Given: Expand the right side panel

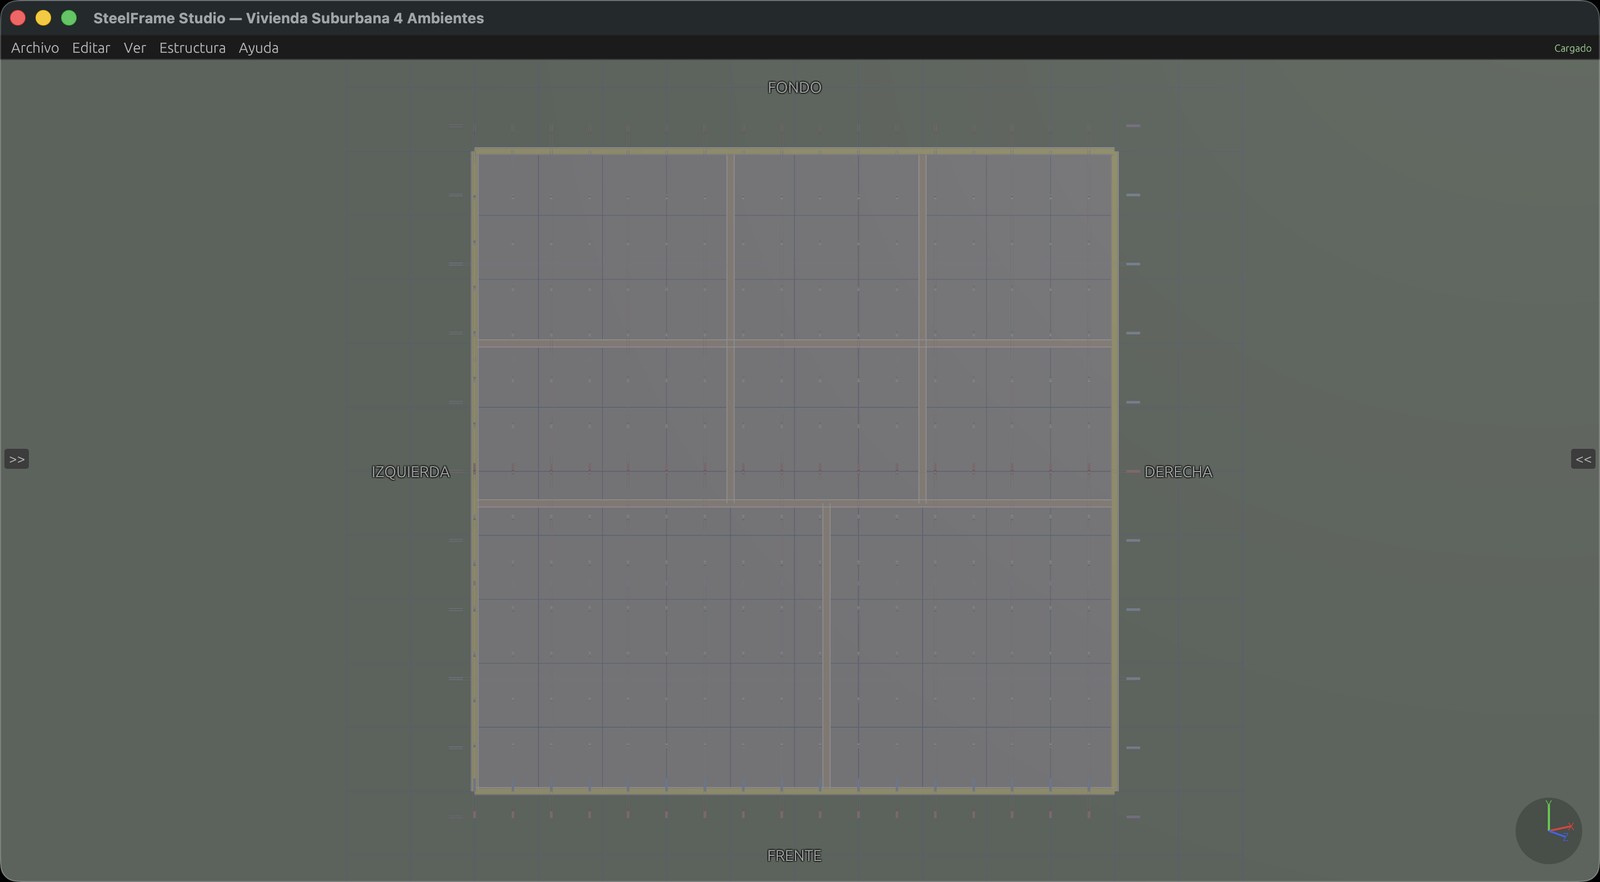Looking at the screenshot, I should click(x=1583, y=459).
